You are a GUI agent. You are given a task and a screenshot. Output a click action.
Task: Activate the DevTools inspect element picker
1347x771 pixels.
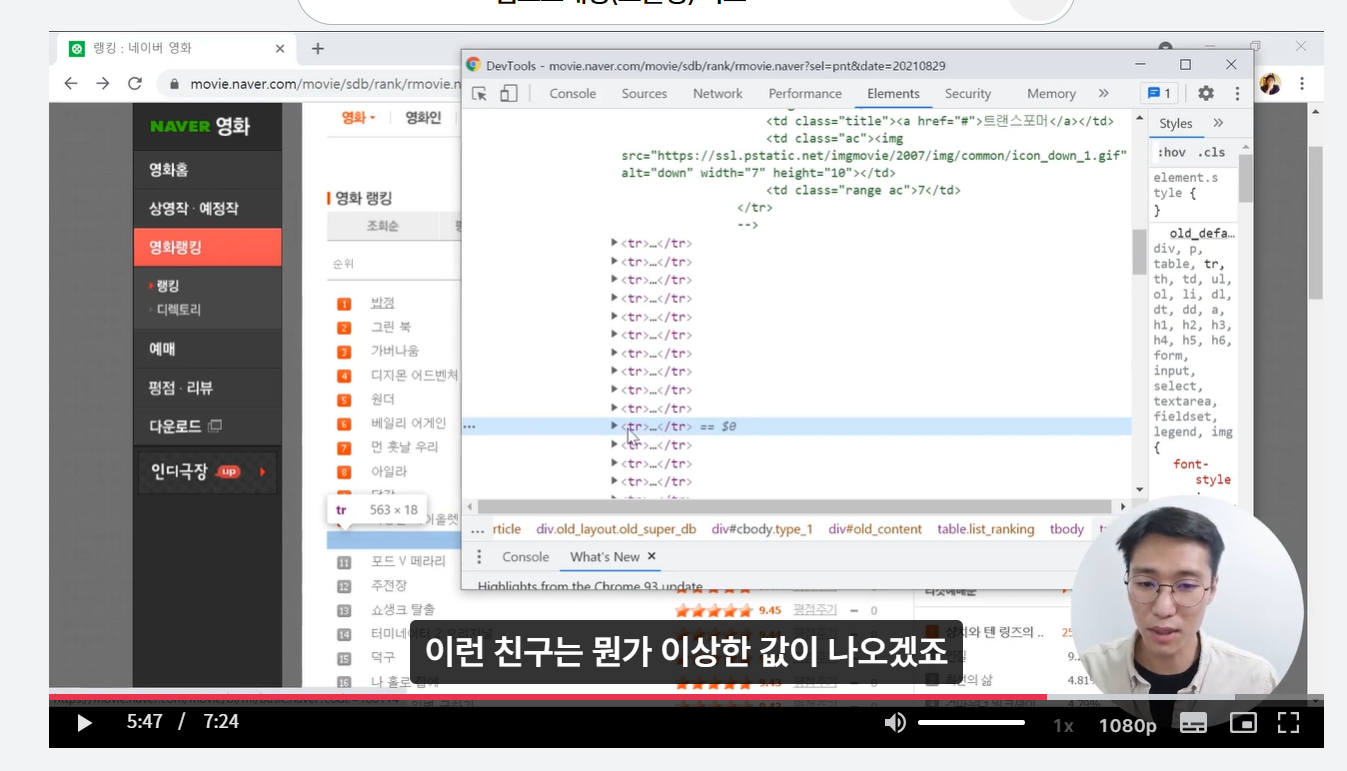(480, 93)
